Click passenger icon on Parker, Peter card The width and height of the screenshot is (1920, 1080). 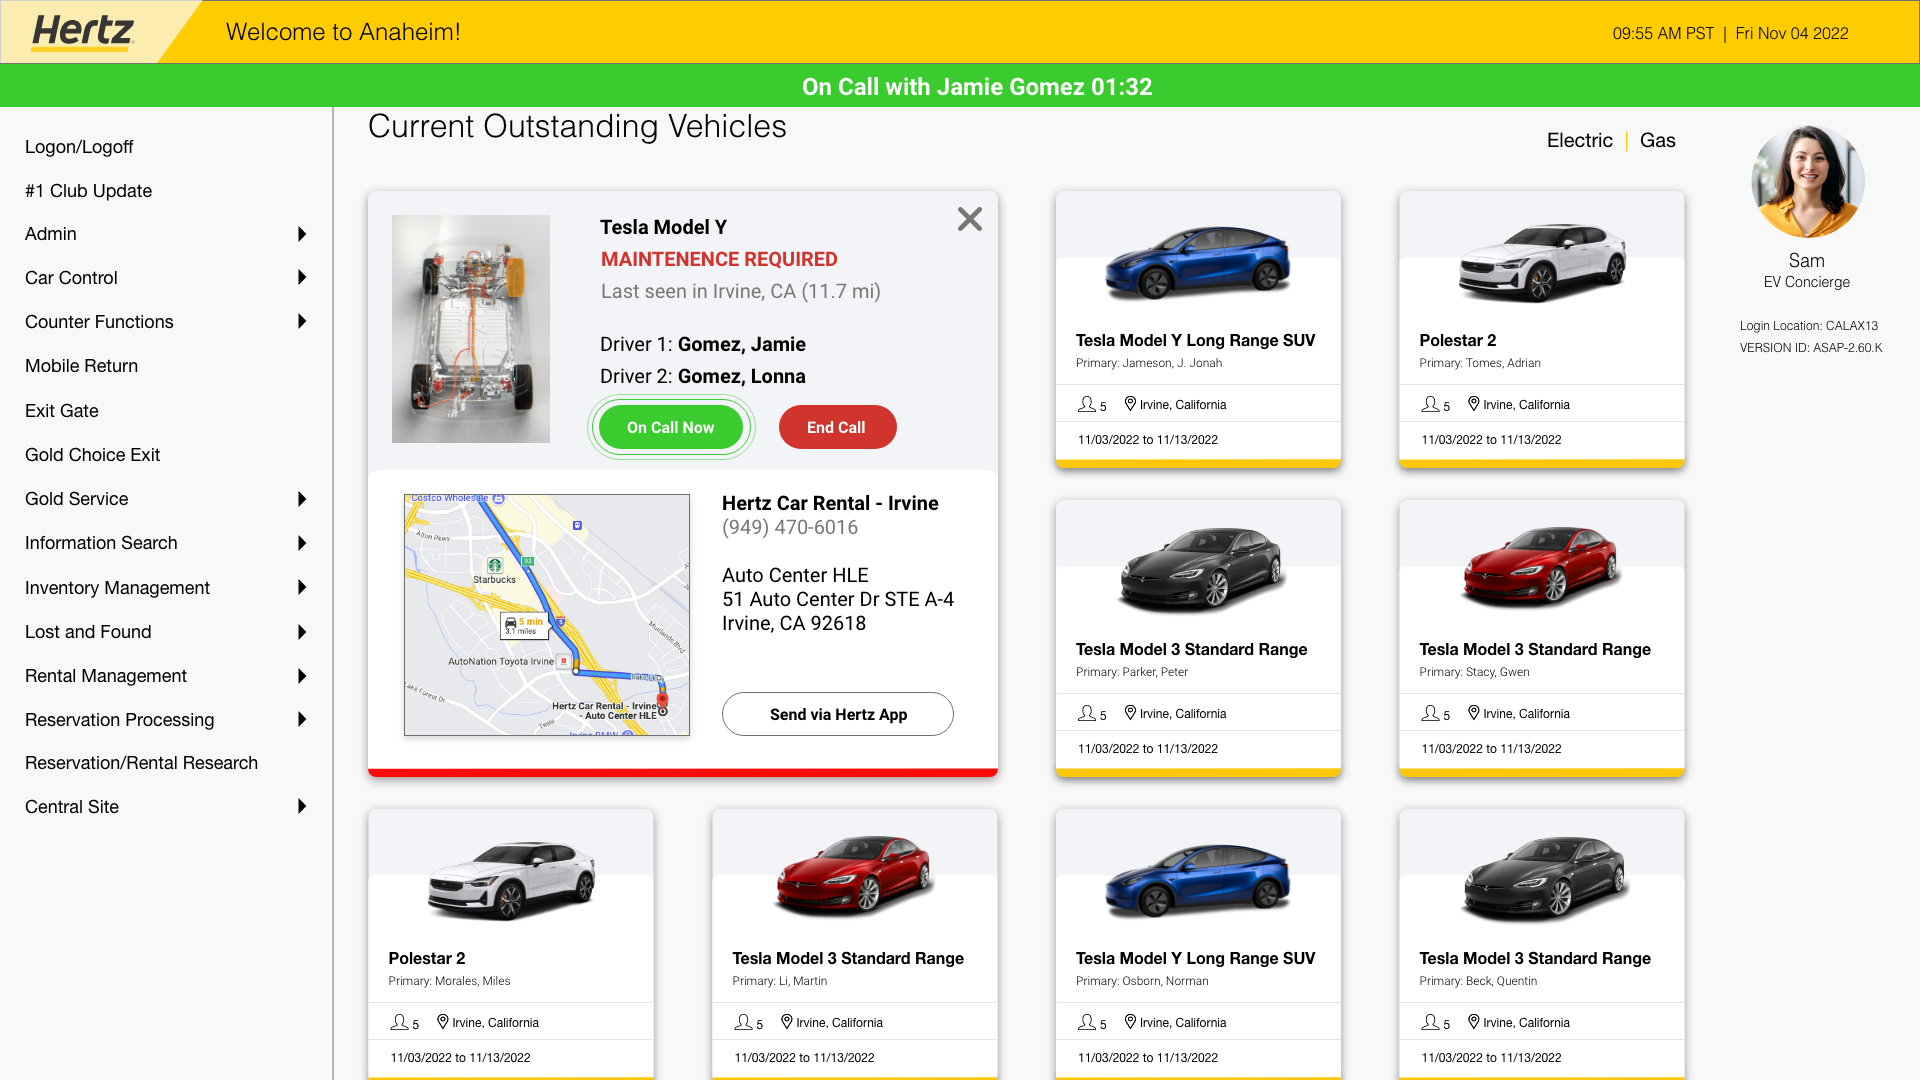(x=1087, y=713)
